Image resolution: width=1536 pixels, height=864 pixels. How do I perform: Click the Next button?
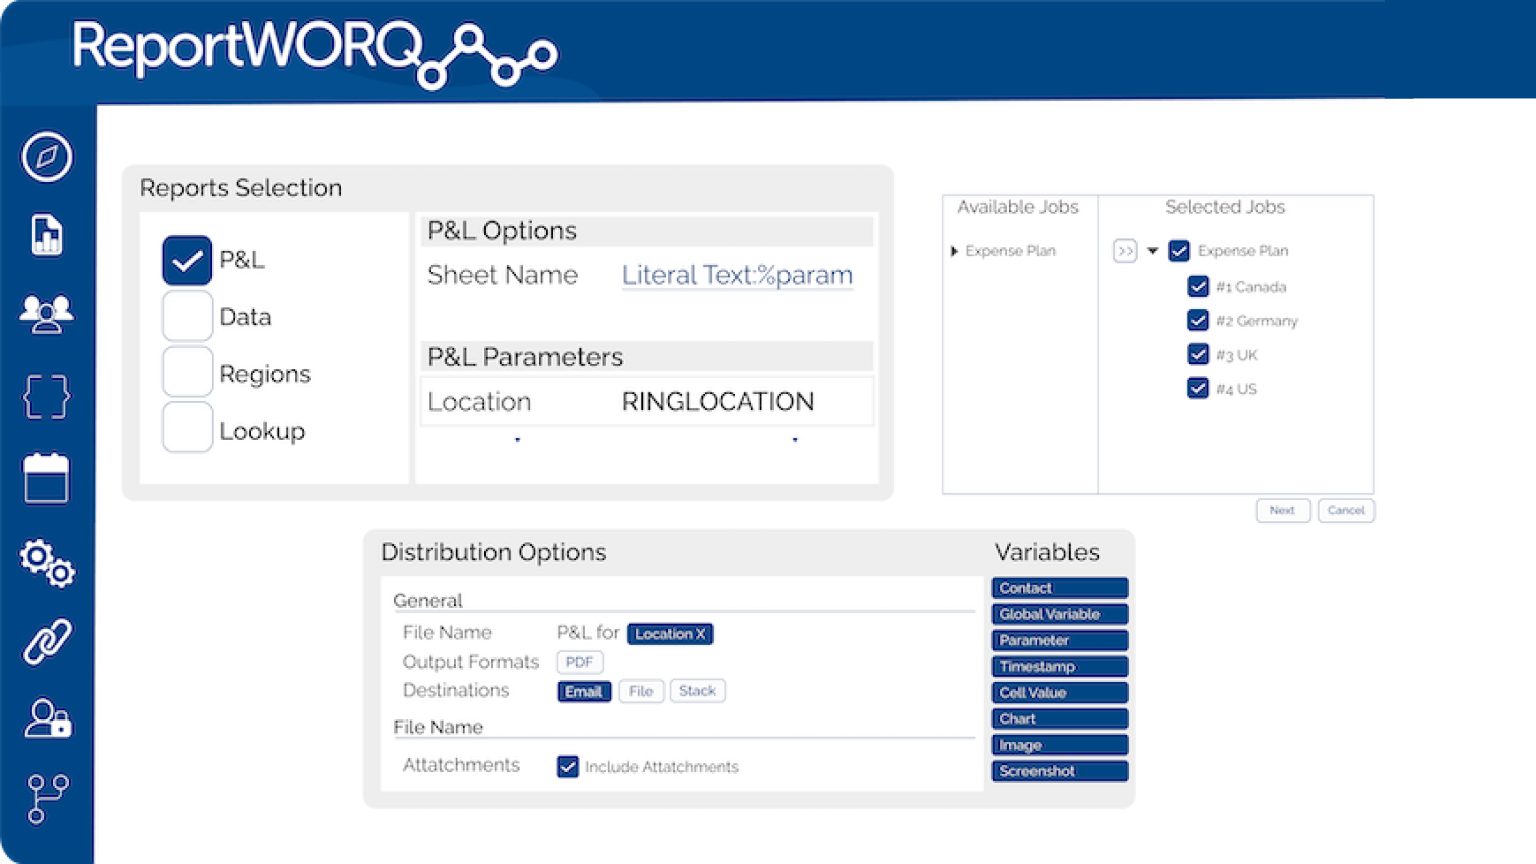(x=1283, y=510)
